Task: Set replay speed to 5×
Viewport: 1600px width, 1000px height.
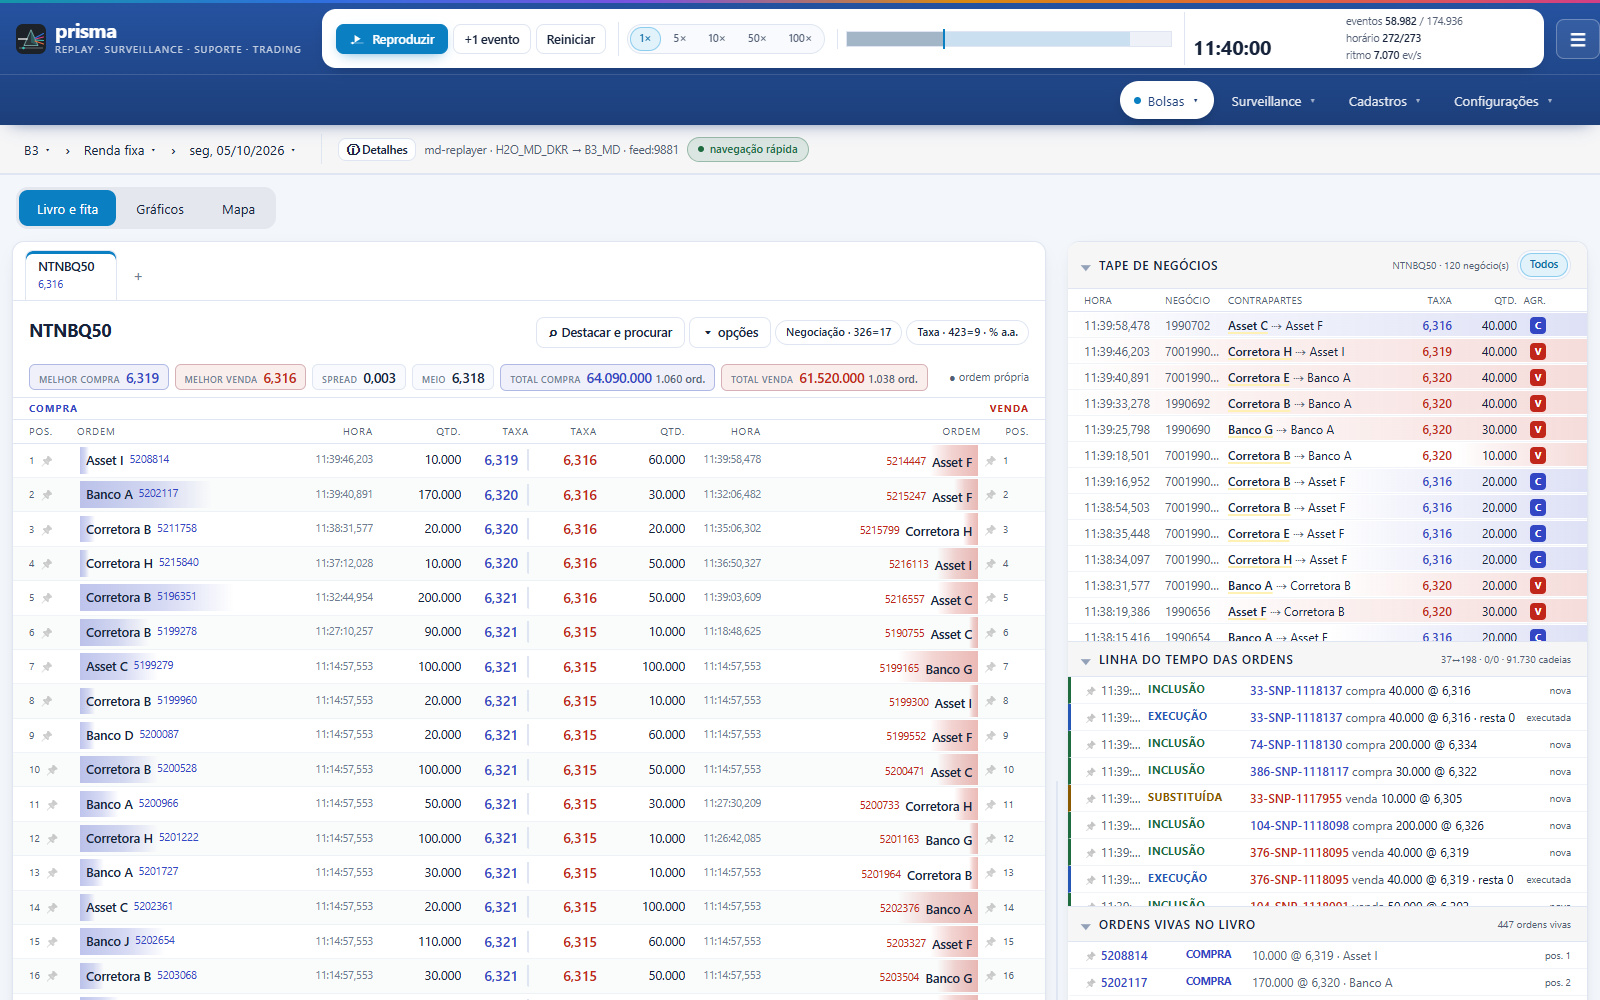Action: (680, 39)
